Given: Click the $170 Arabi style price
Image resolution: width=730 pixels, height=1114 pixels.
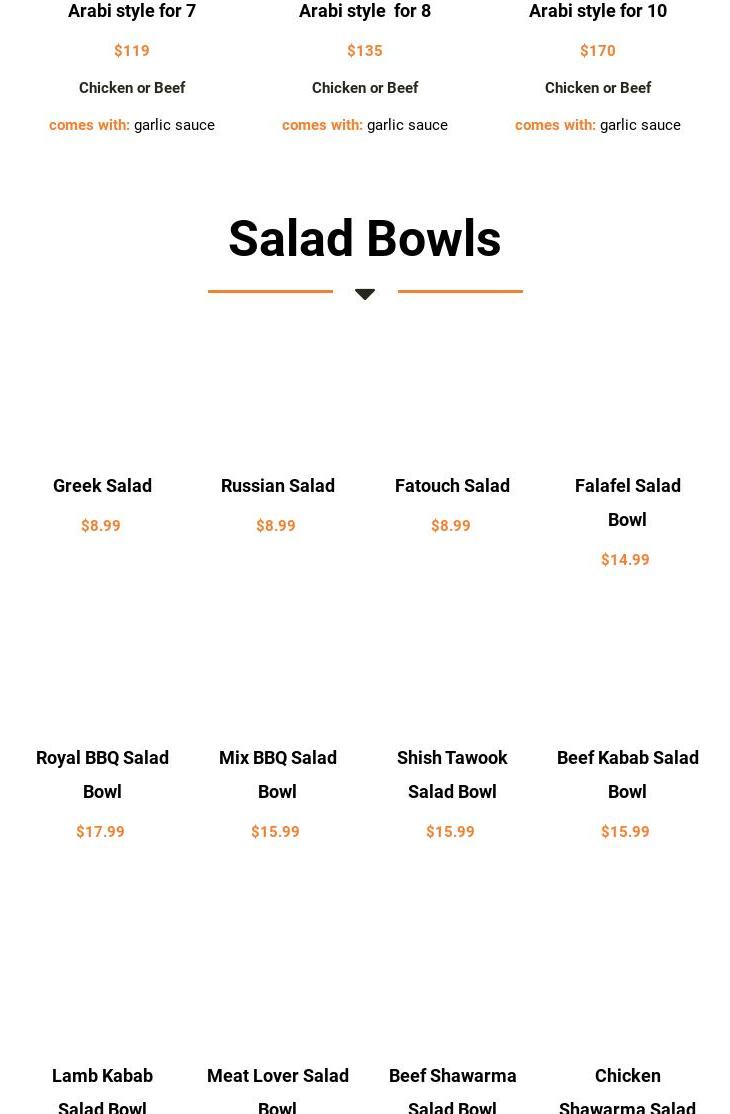Looking at the screenshot, I should (598, 50).
